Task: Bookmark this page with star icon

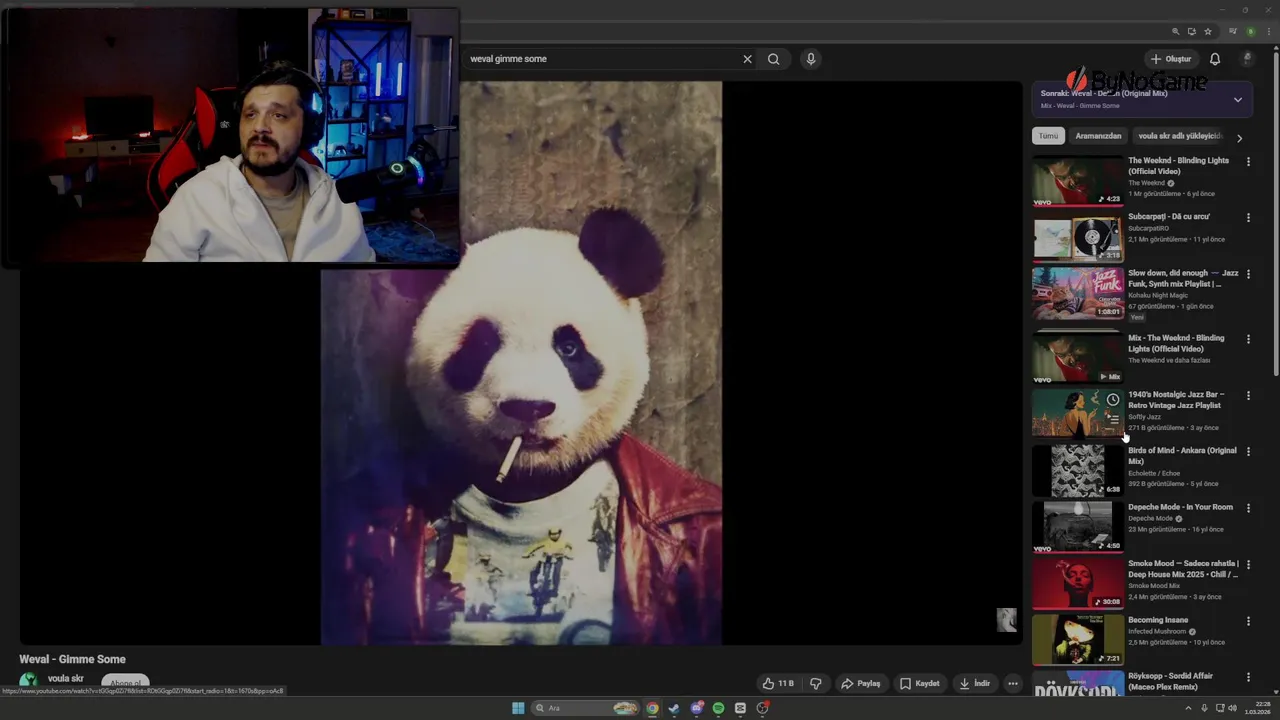Action: click(x=1208, y=31)
